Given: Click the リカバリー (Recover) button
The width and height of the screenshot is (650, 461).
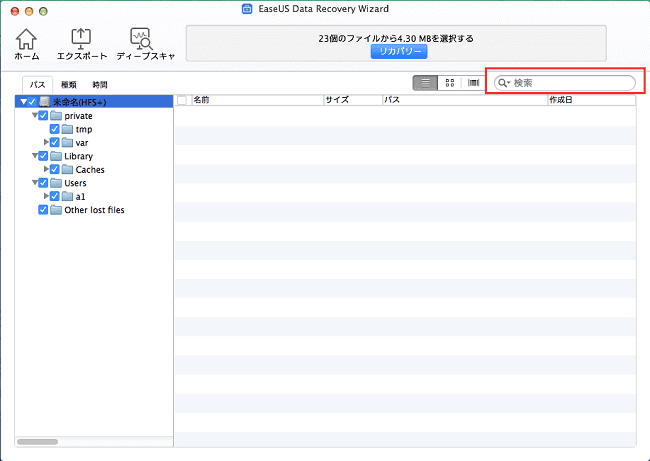Looking at the screenshot, I should pos(399,52).
